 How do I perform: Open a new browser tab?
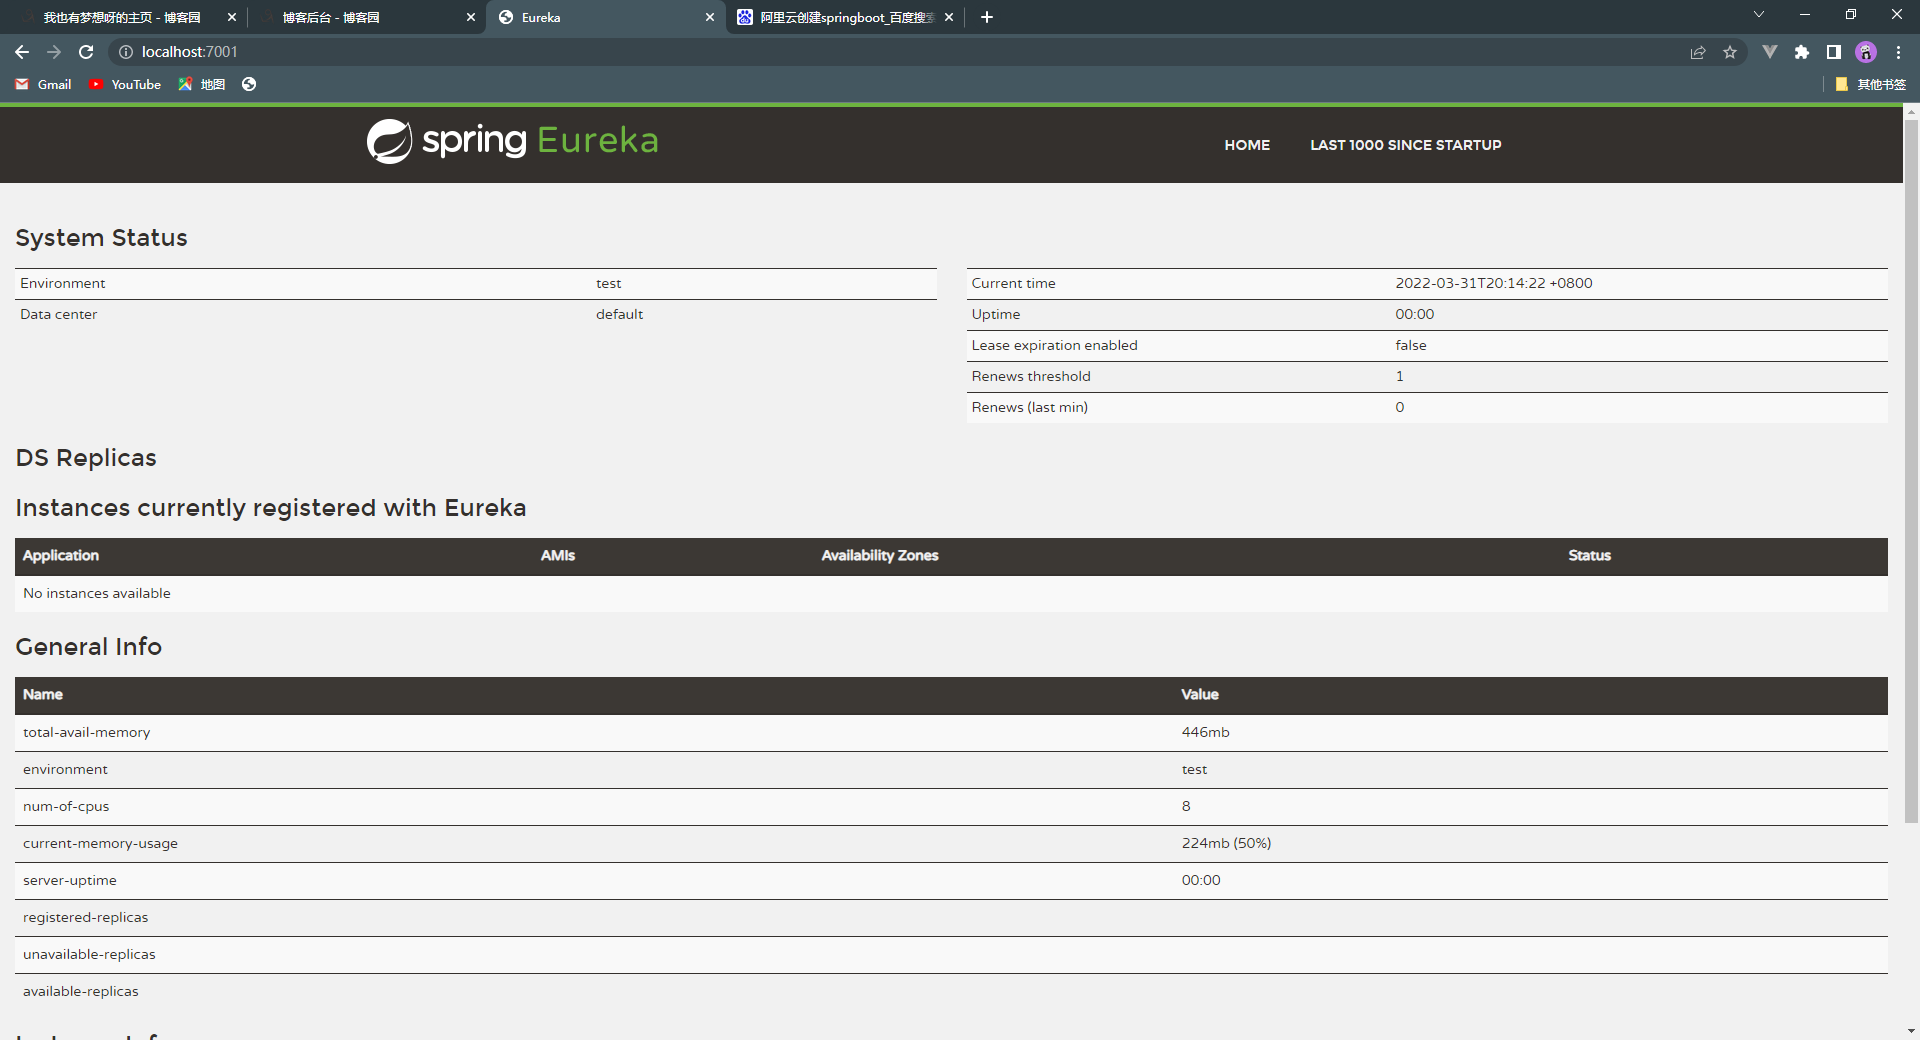(987, 17)
